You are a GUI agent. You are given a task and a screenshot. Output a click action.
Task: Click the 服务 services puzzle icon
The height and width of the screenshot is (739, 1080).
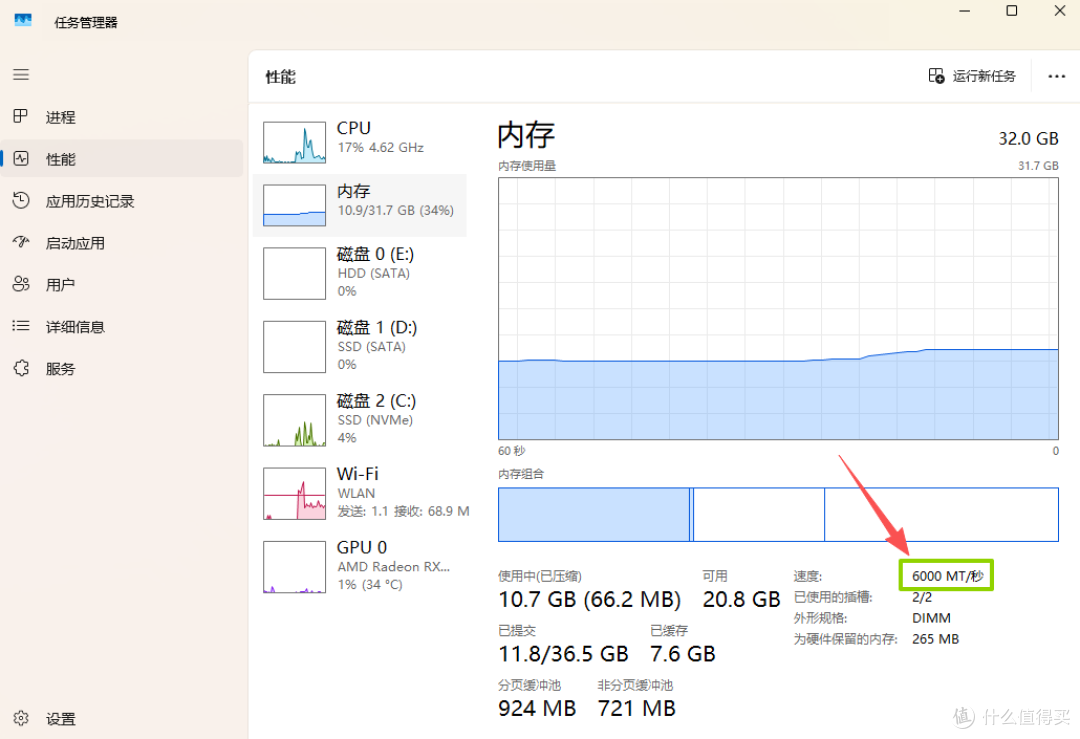(x=21, y=368)
